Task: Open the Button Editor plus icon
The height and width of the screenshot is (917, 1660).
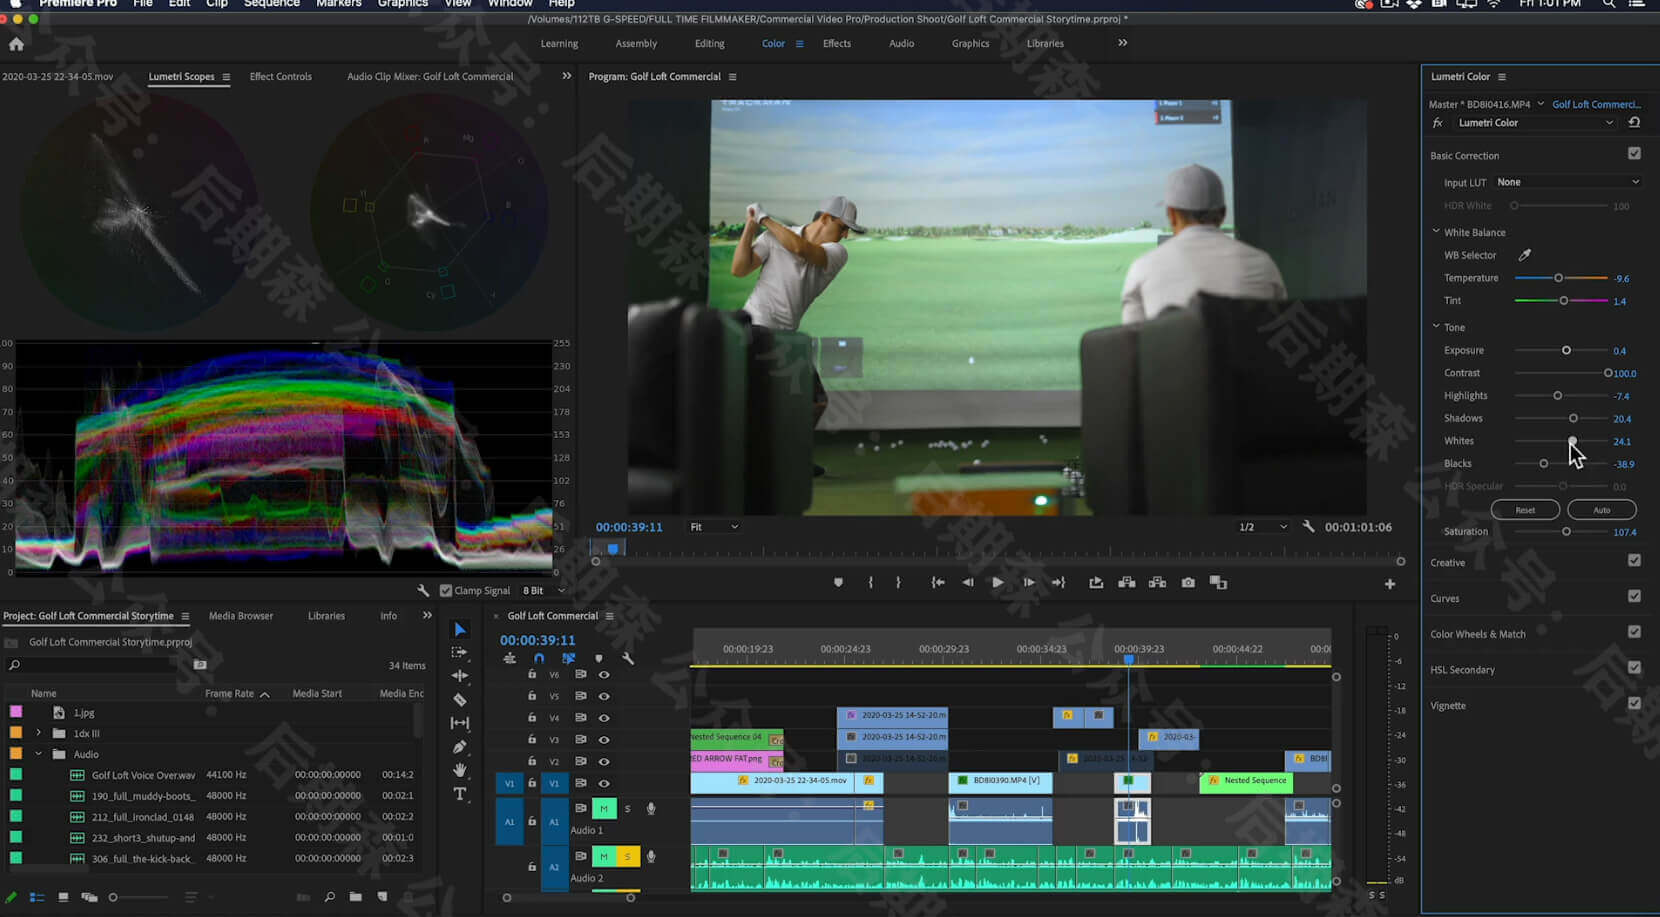Action: point(1389,584)
